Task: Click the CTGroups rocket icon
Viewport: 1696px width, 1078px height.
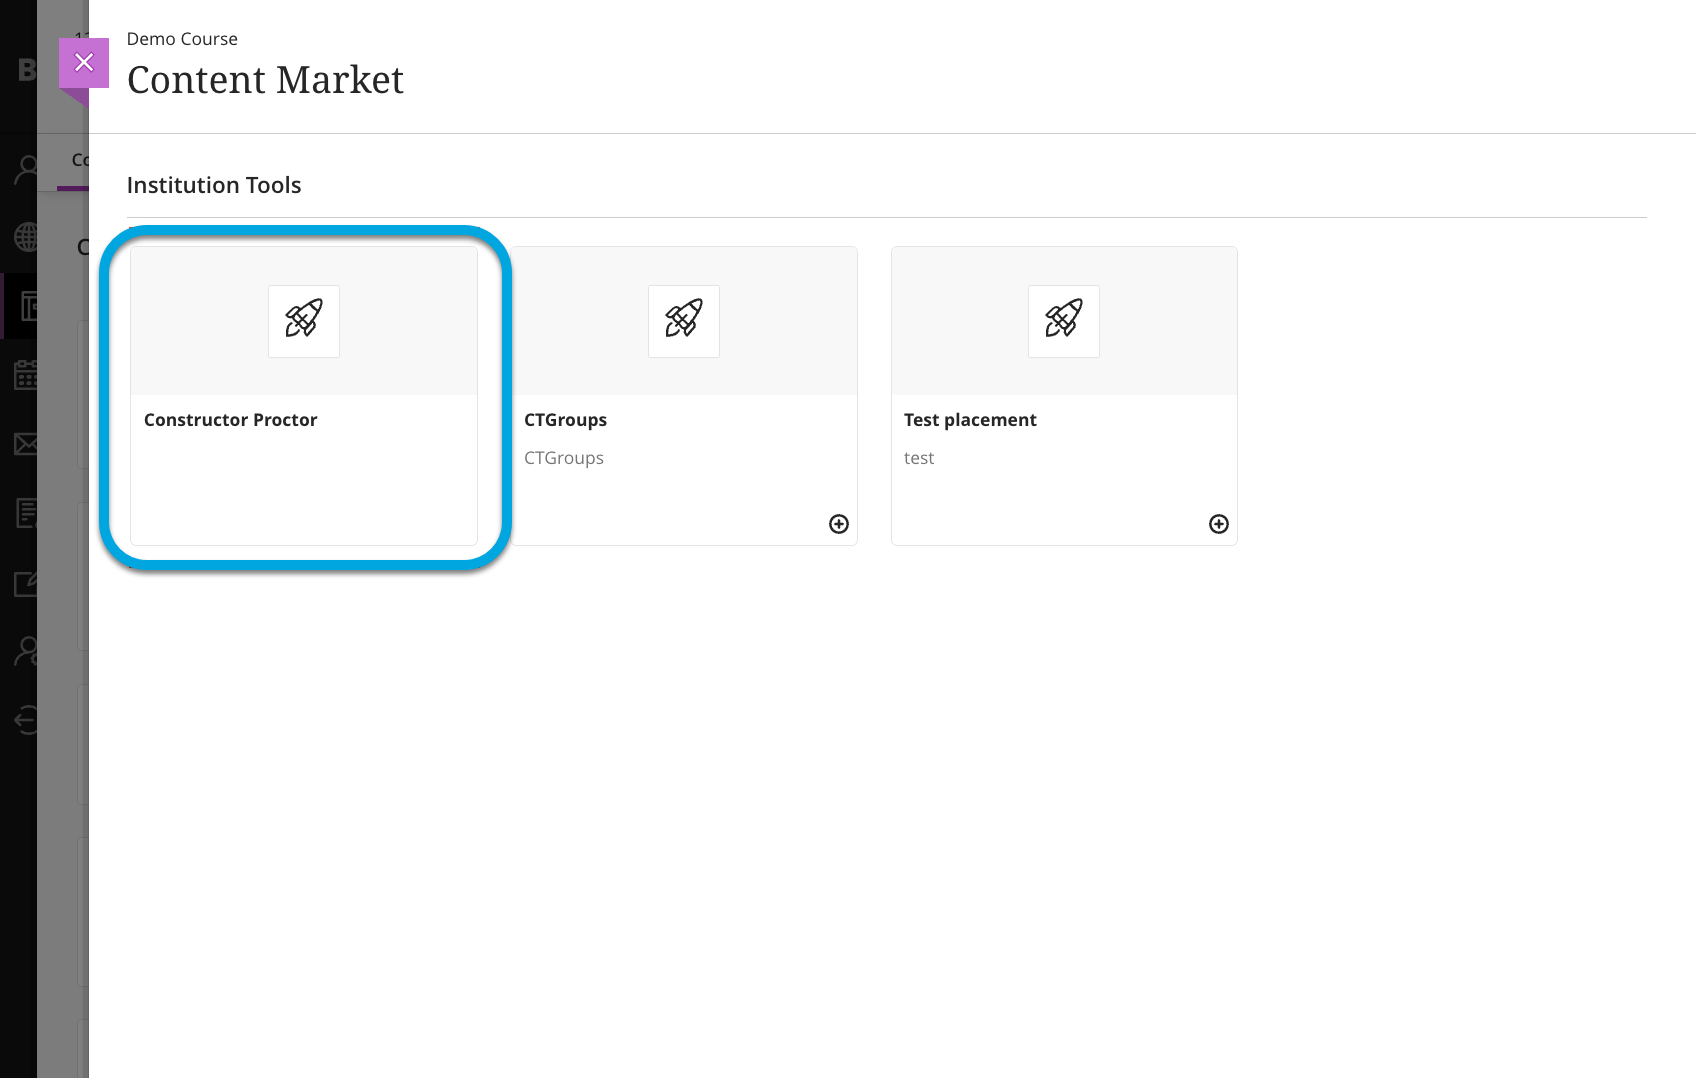Action: (x=684, y=321)
